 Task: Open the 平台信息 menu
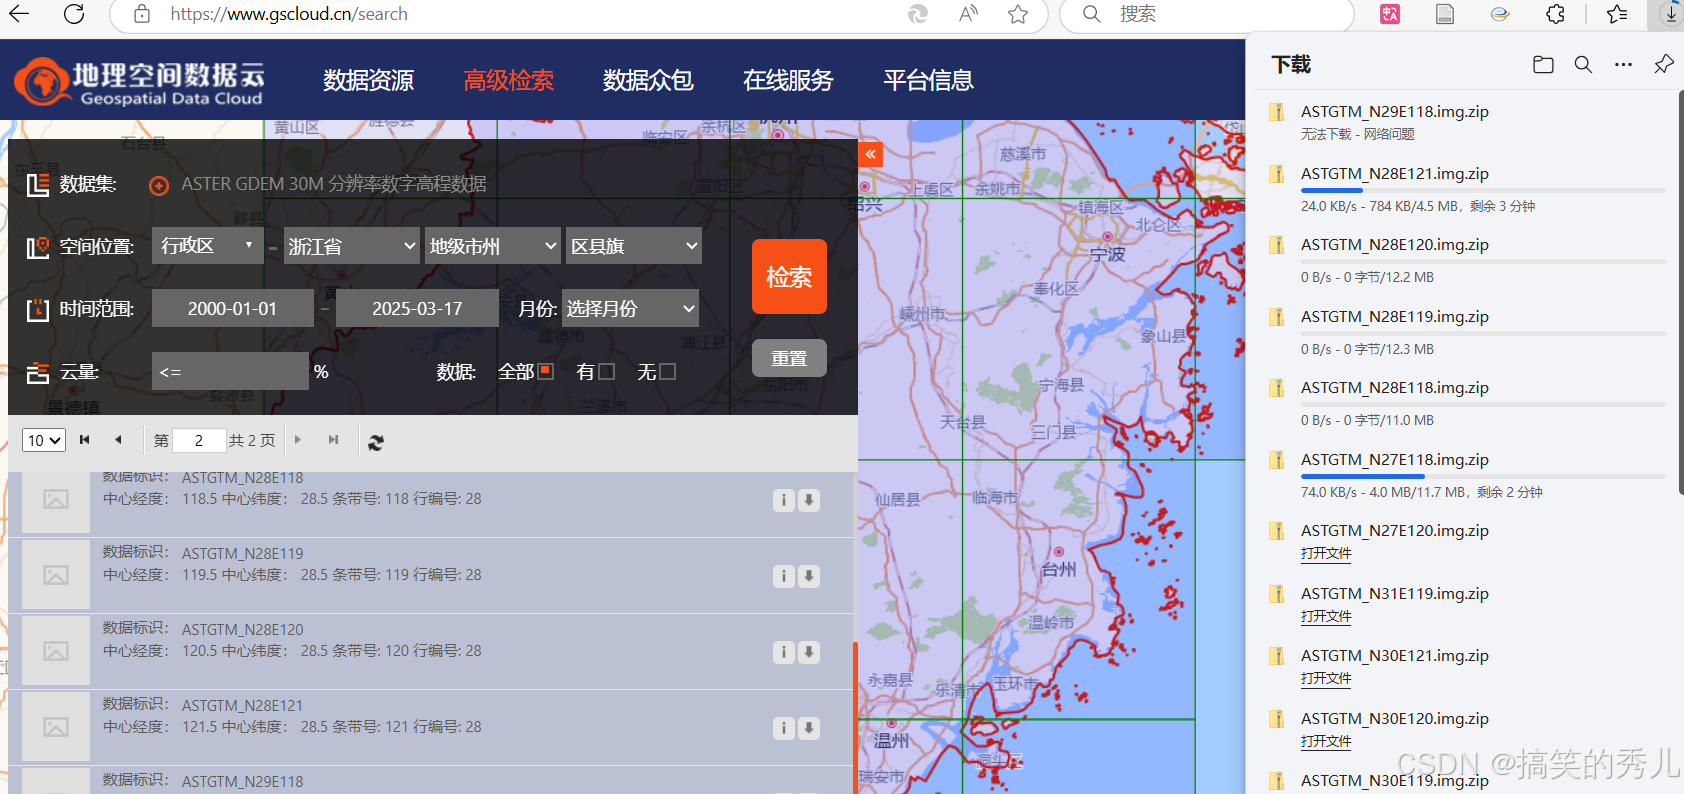[x=928, y=80]
